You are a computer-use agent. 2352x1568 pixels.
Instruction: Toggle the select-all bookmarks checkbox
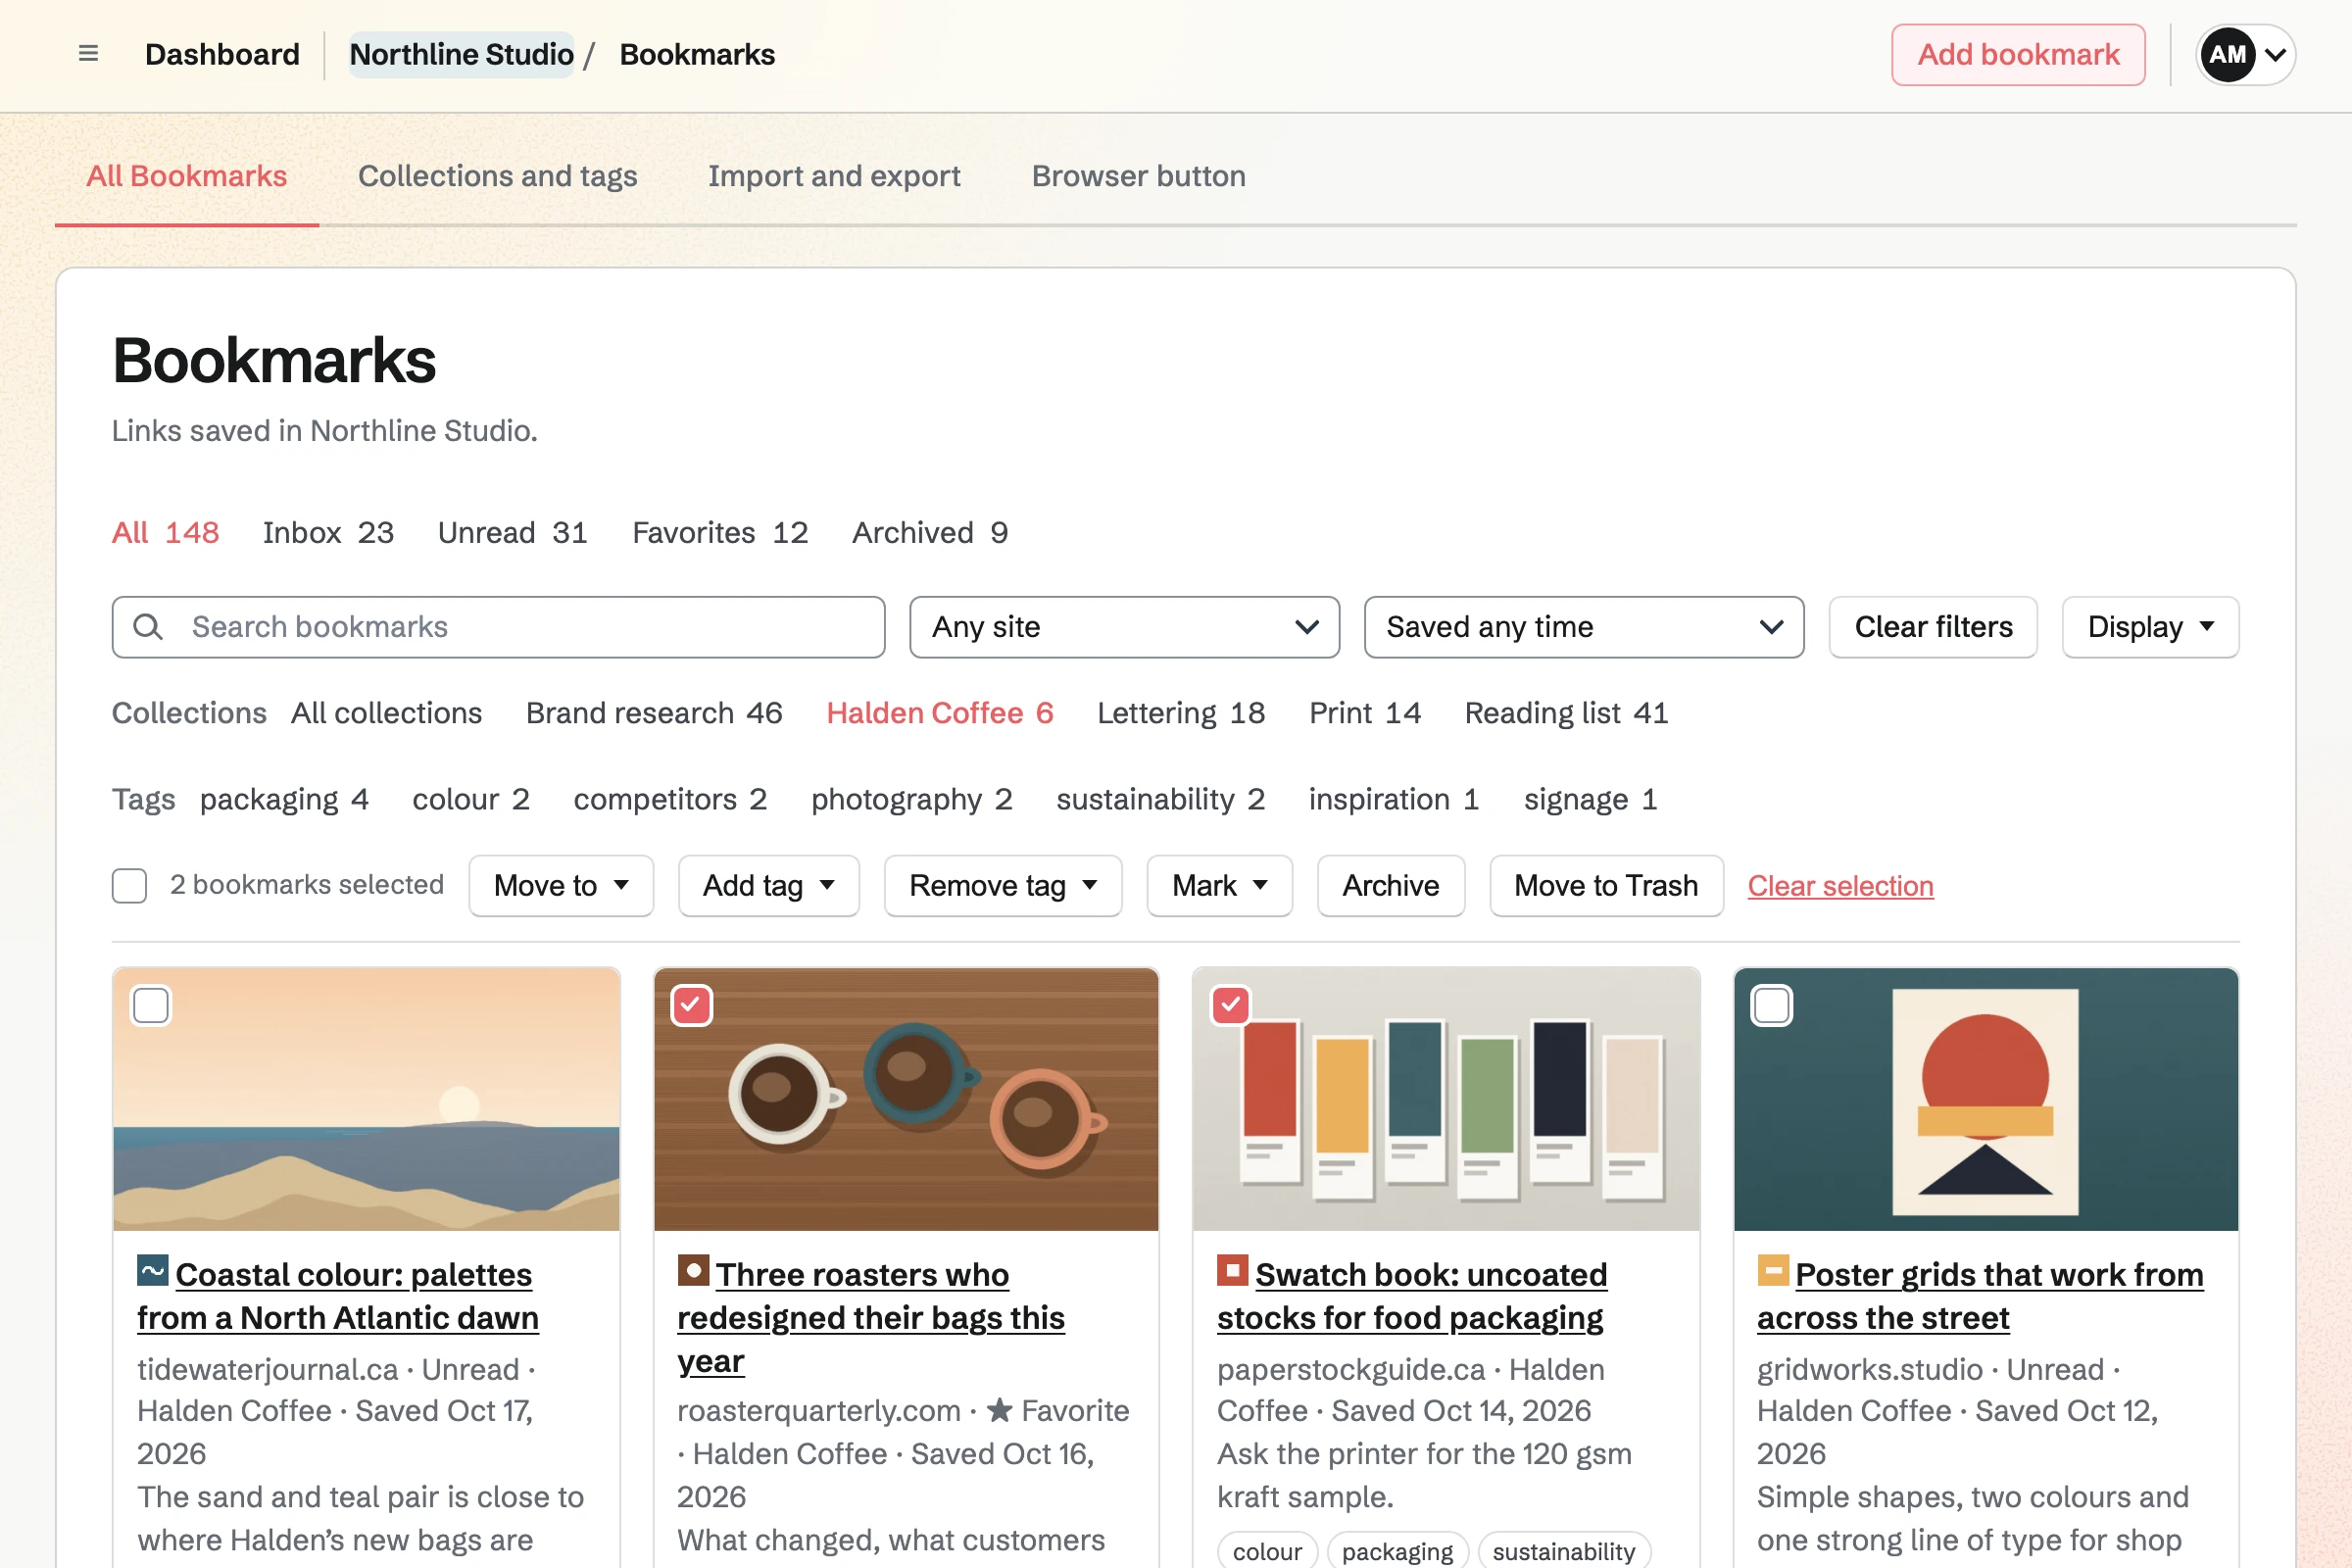pyautogui.click(x=129, y=886)
